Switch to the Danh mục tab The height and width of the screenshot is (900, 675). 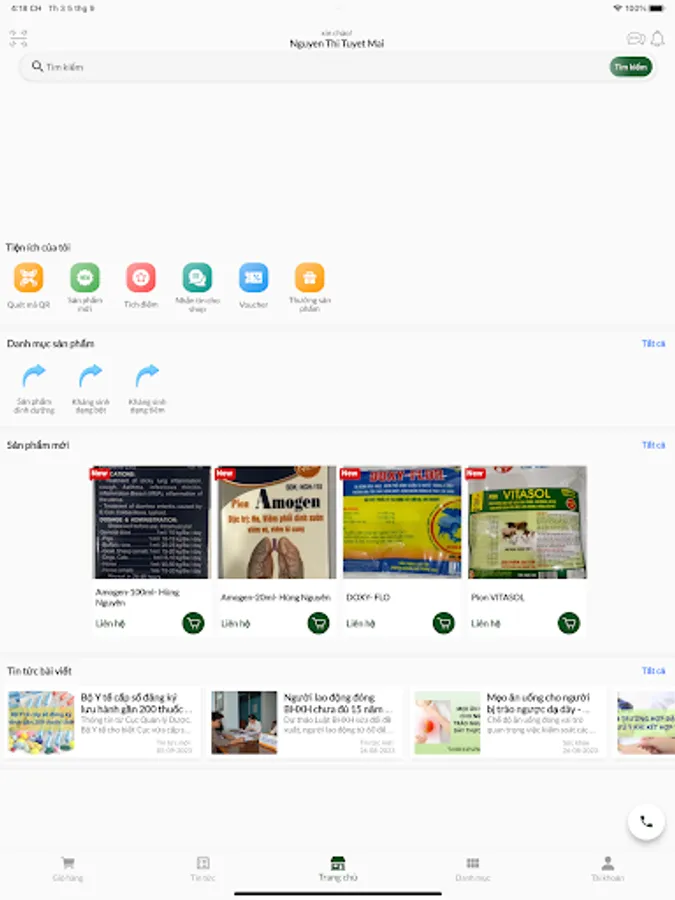tap(473, 868)
